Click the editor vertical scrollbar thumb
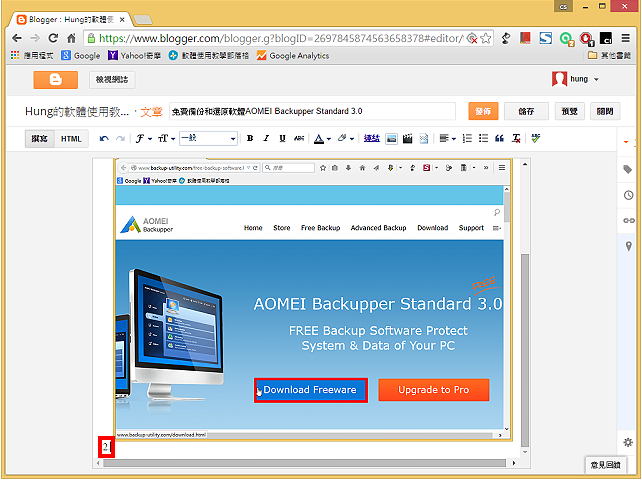This screenshot has width=642, height=482. click(x=525, y=350)
